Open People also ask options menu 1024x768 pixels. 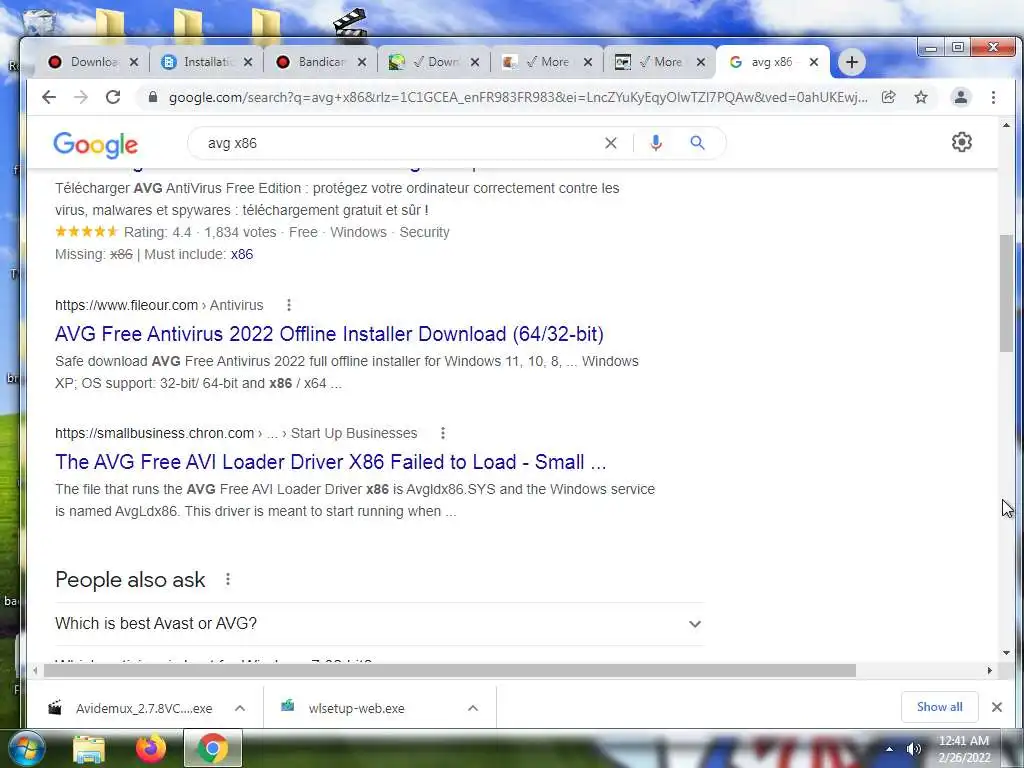pyautogui.click(x=228, y=579)
